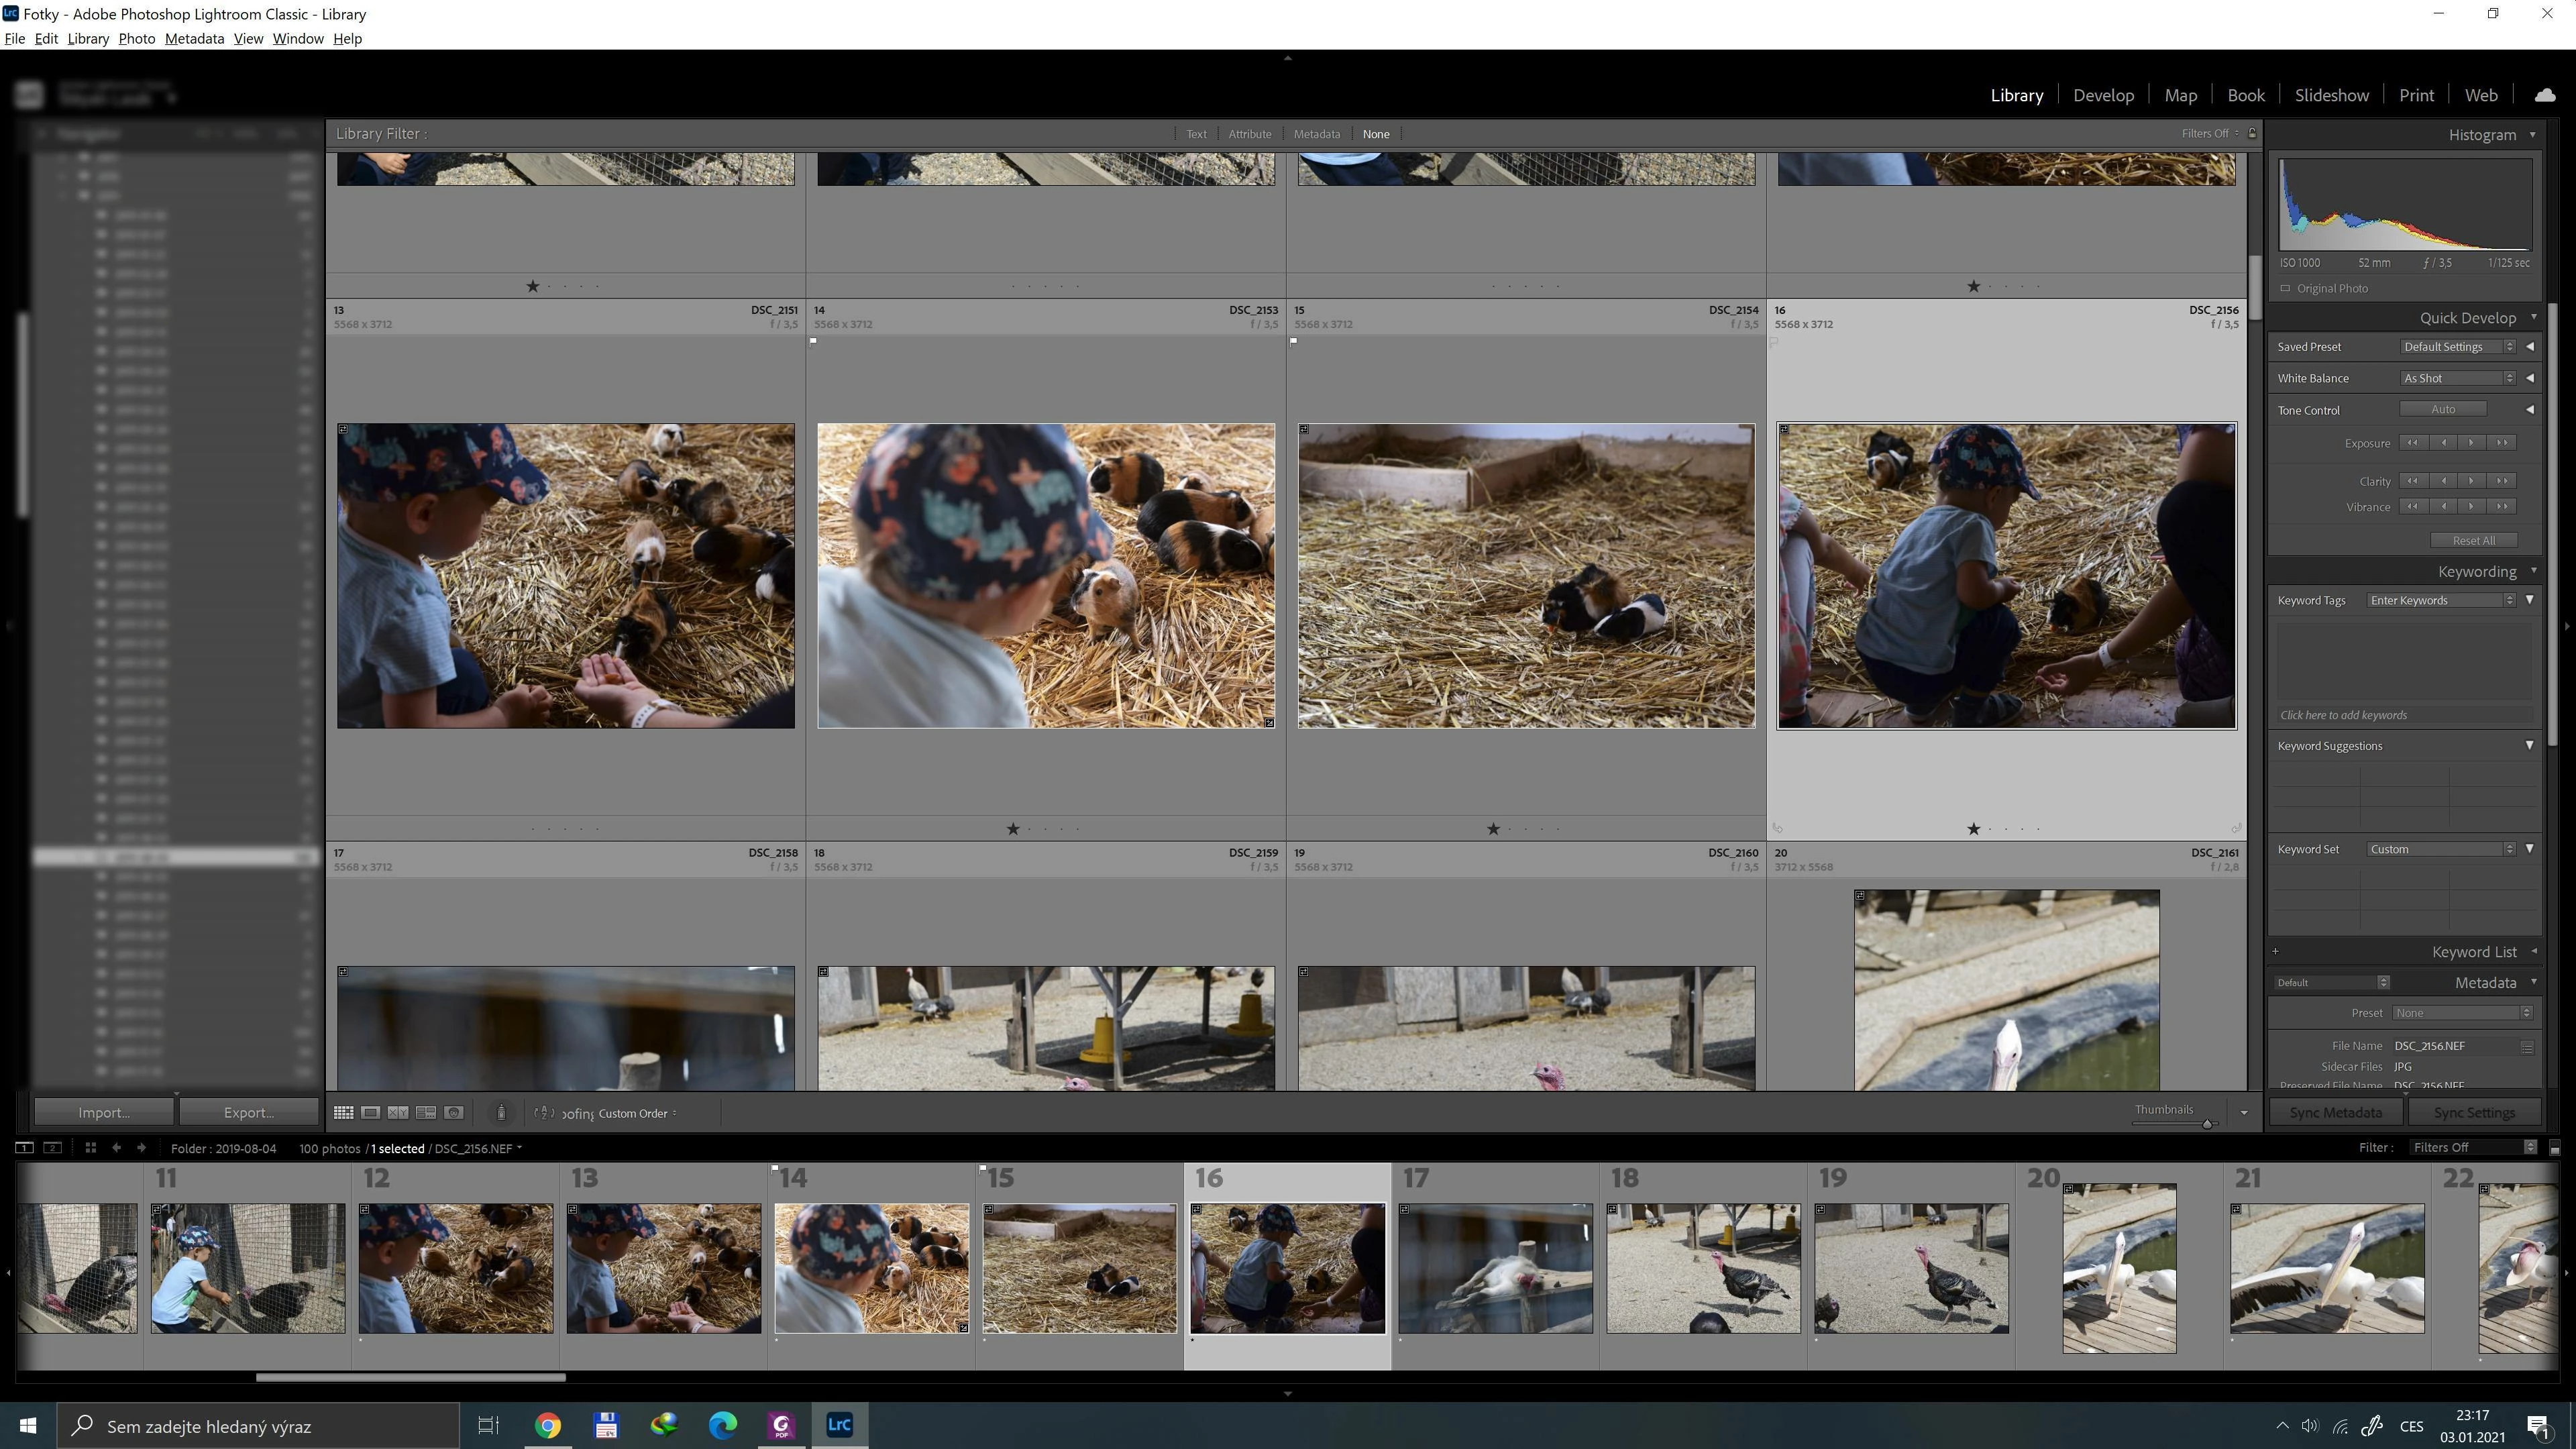Open Survey view icon
Image resolution: width=2576 pixels, height=1449 pixels.
(x=426, y=1113)
